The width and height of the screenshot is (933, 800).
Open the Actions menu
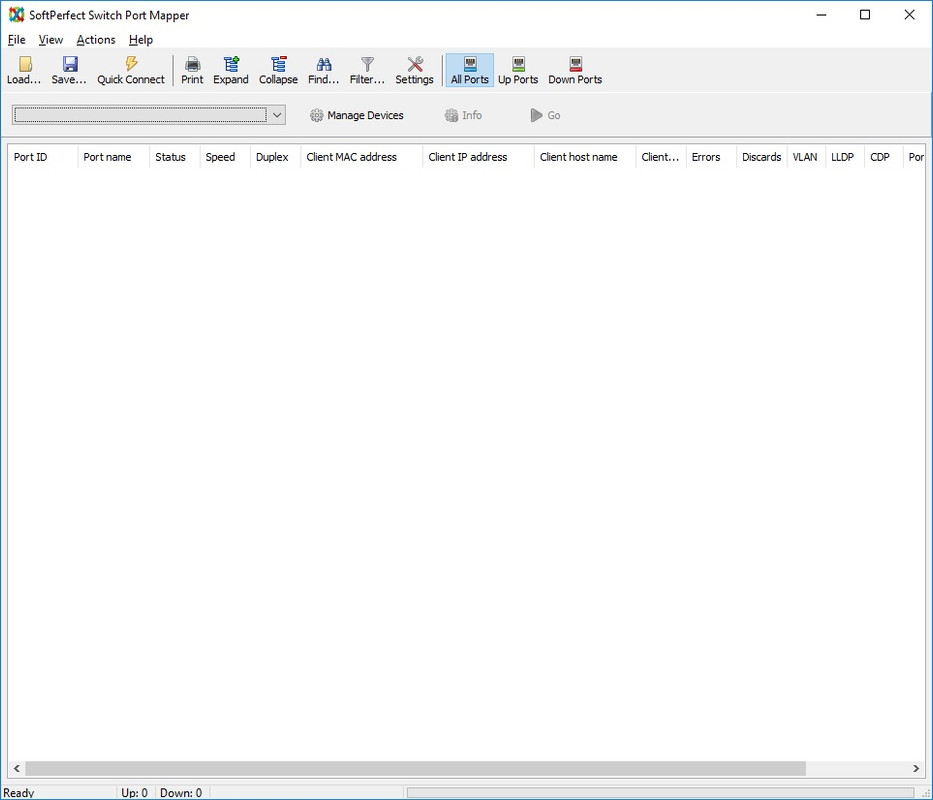[96, 40]
